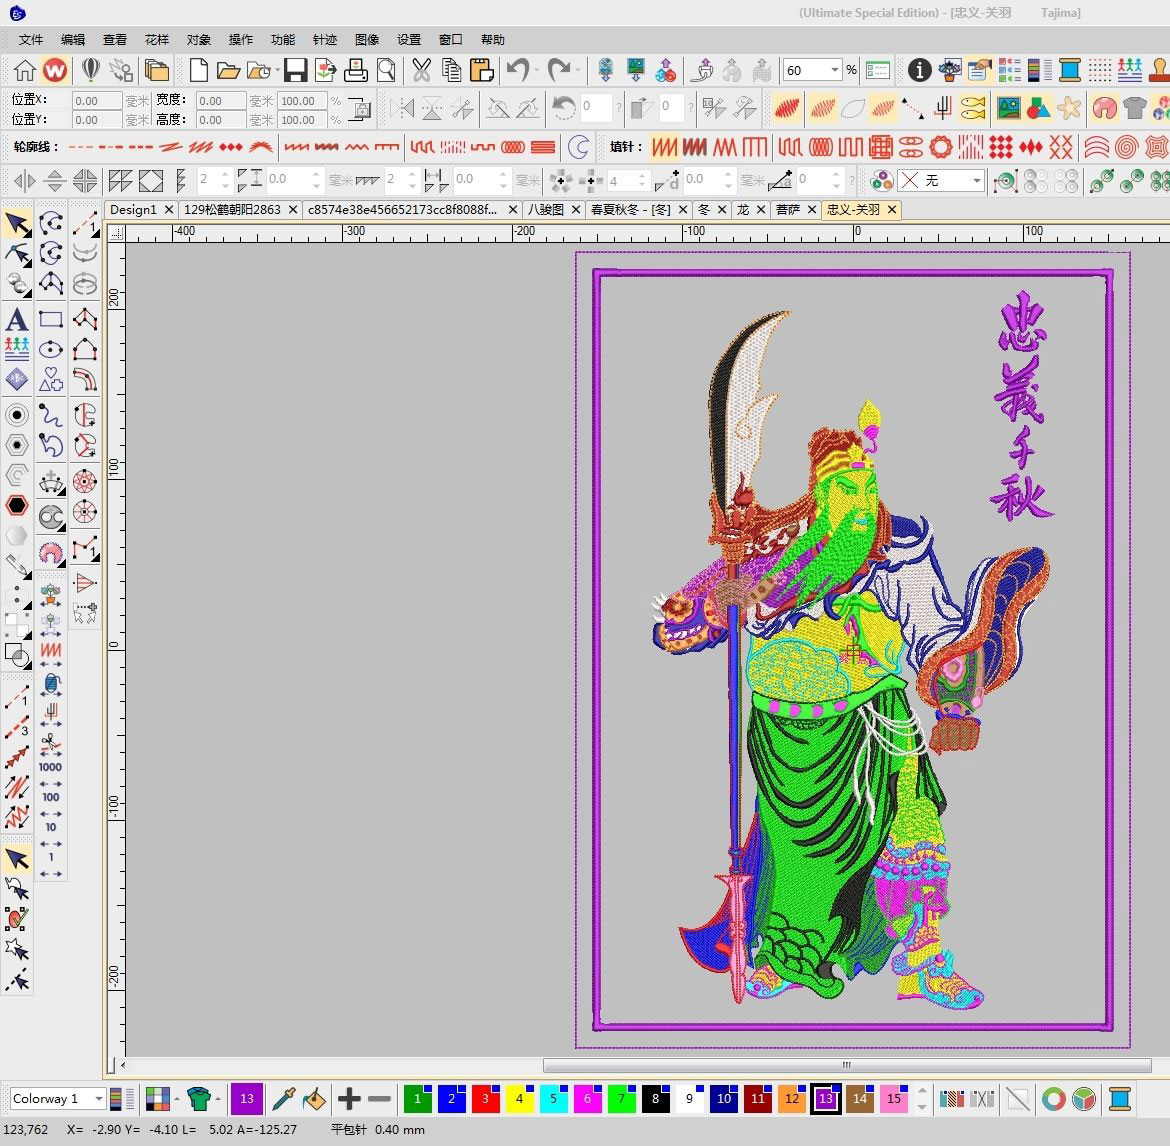Open a design with the folder icon
The width and height of the screenshot is (1170, 1146).
228,71
